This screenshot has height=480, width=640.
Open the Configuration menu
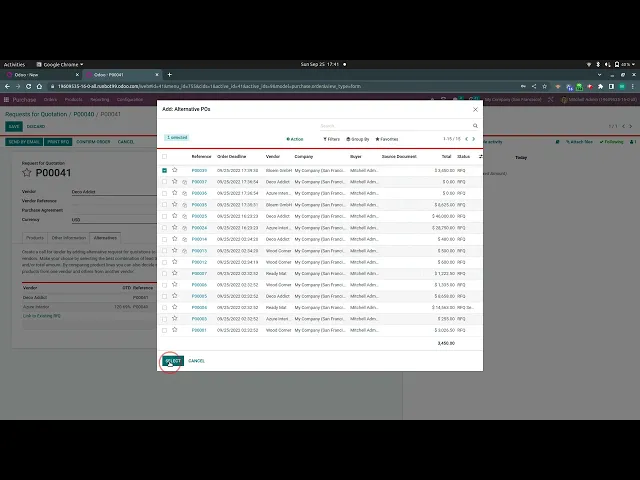click(x=130, y=100)
